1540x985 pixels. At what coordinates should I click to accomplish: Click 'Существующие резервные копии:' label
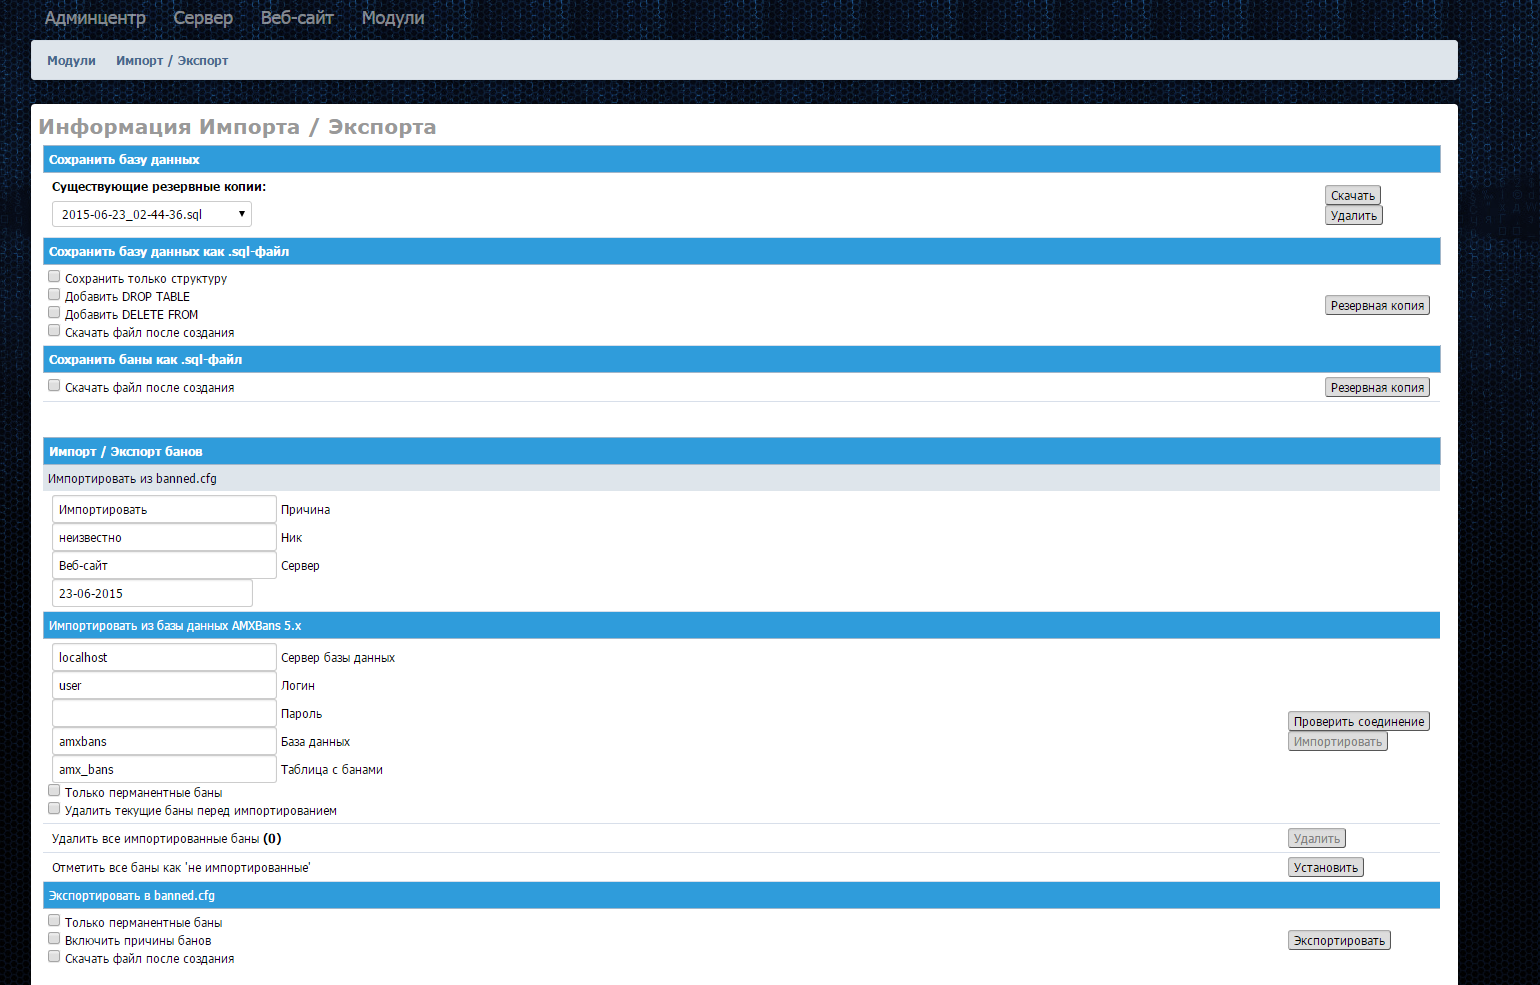click(159, 187)
